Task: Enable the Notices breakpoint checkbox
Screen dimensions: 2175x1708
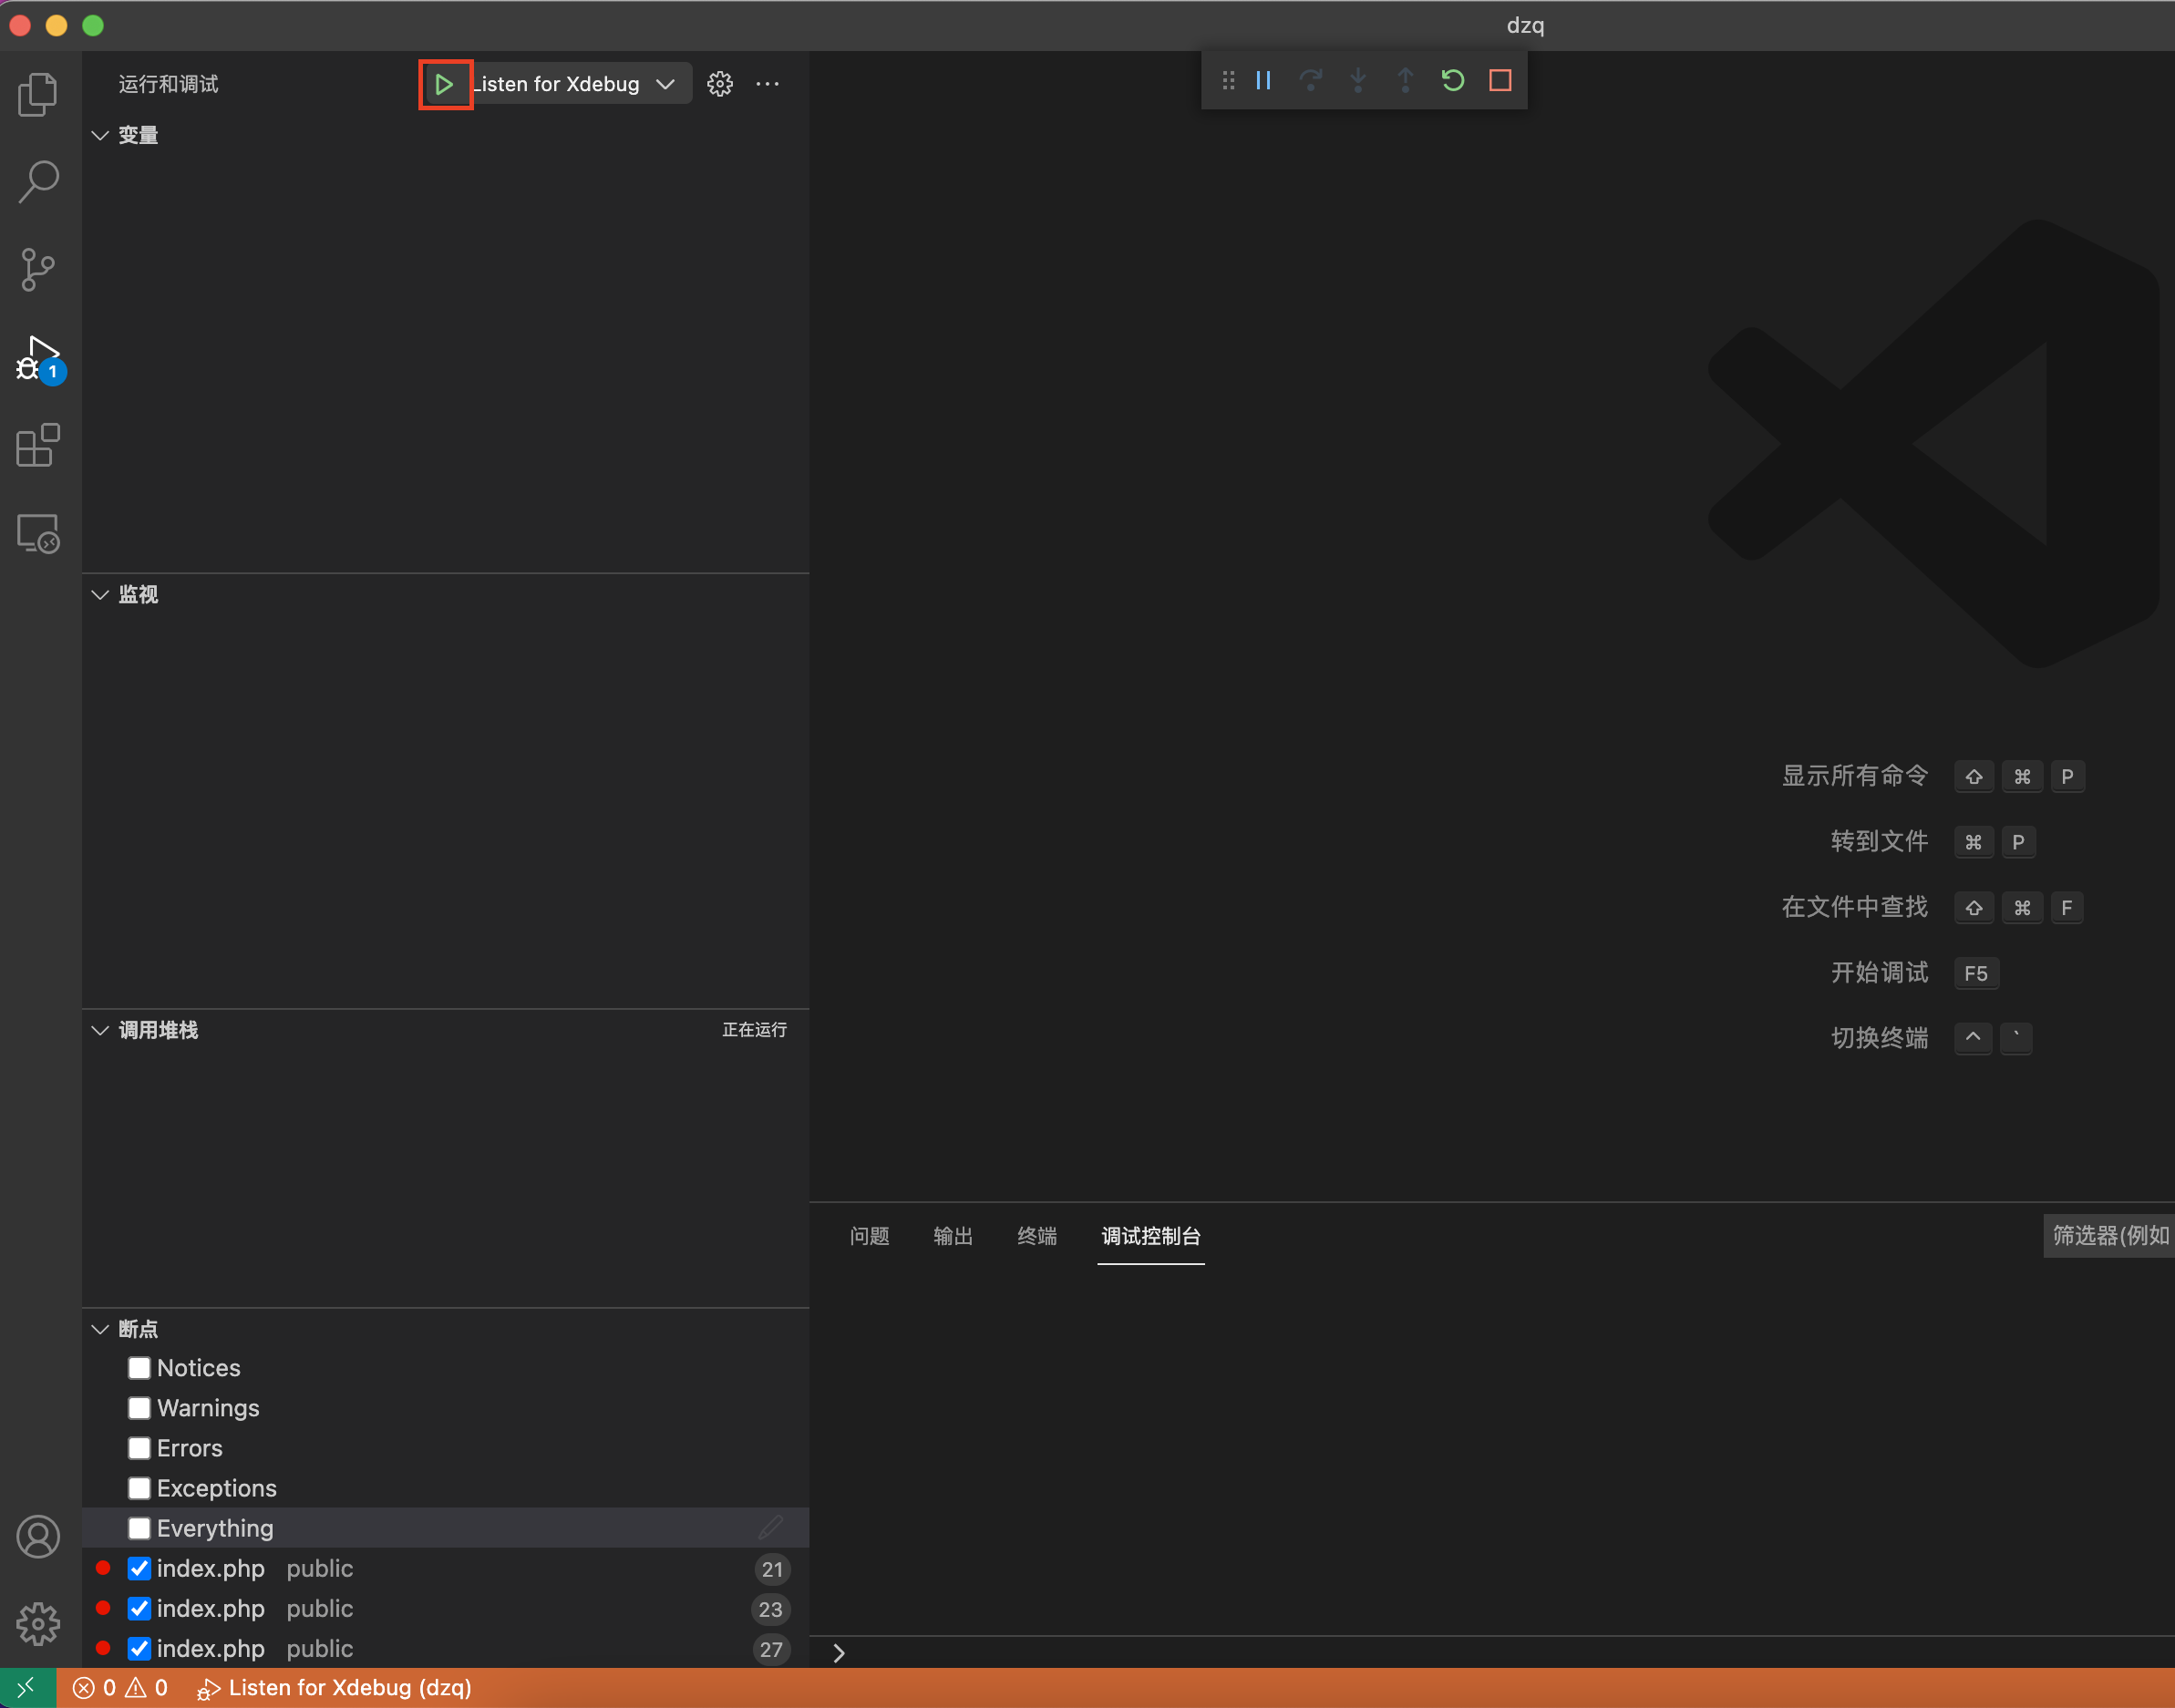Action: click(x=139, y=1367)
